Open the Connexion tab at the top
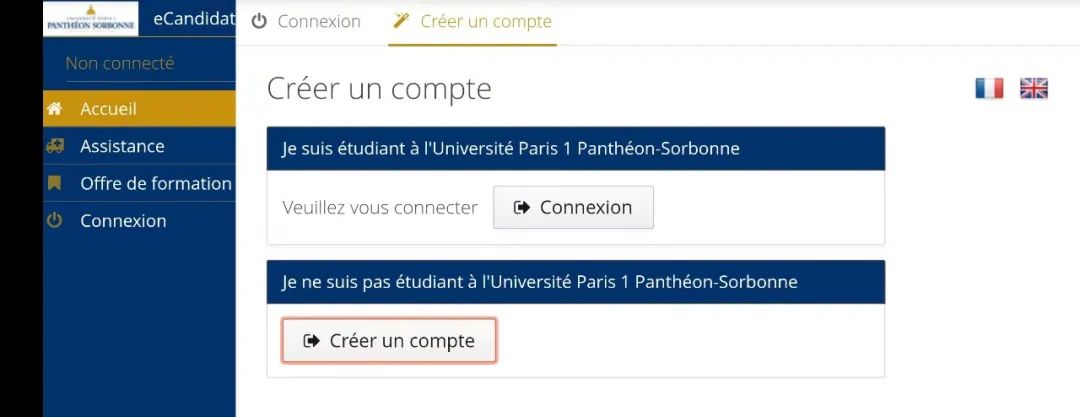The image size is (1080, 417). coord(307,22)
